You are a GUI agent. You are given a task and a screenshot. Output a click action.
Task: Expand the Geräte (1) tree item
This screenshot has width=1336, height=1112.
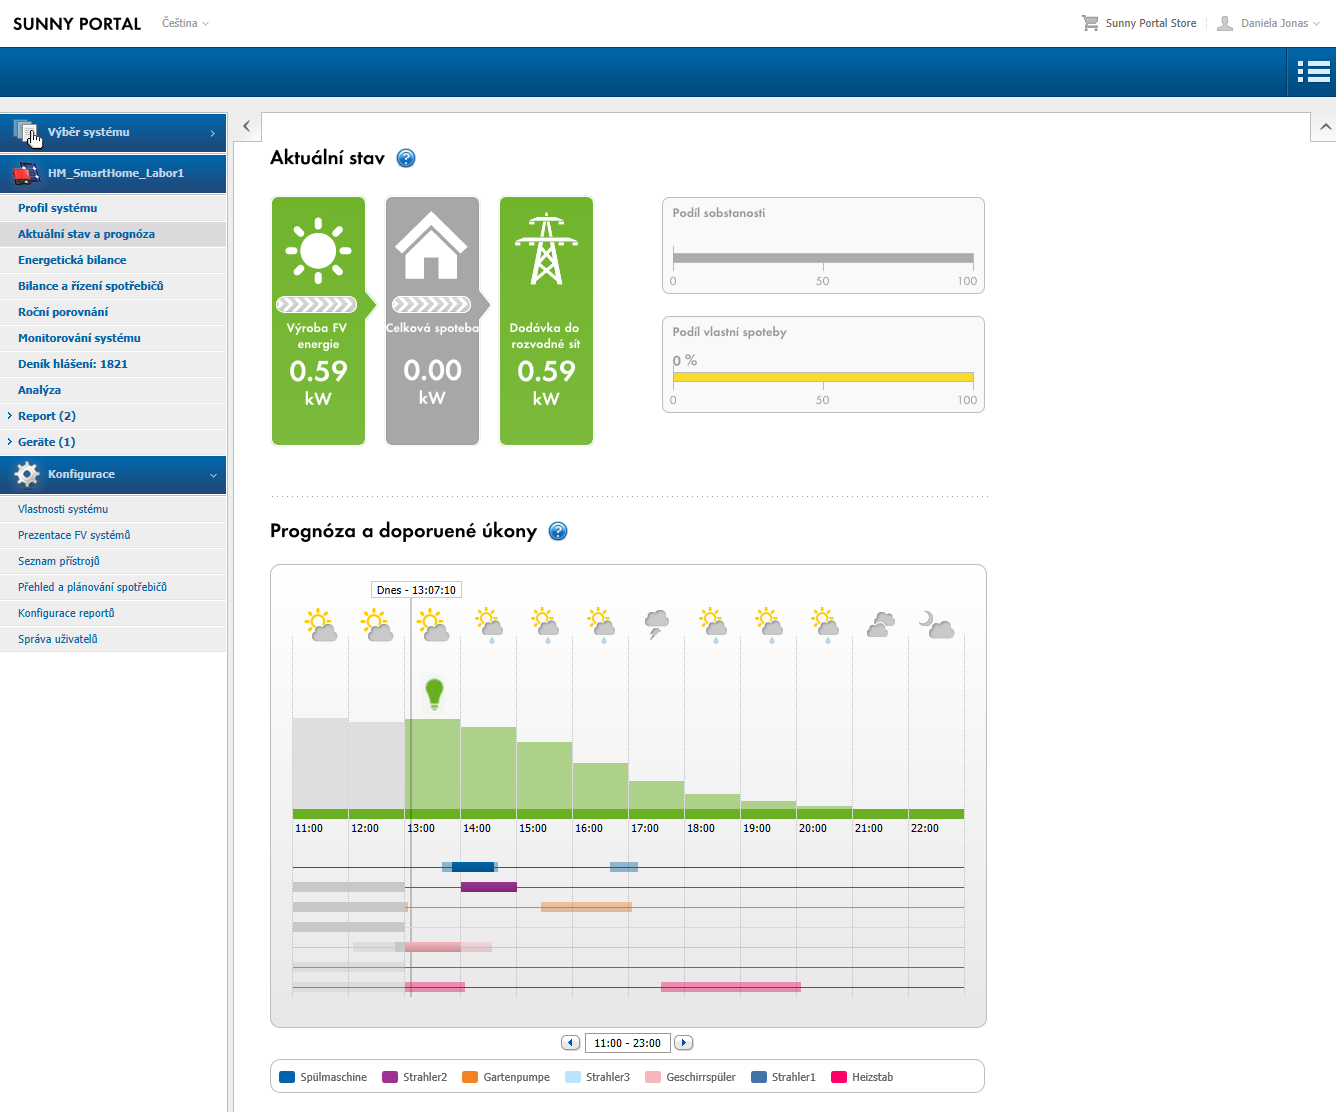(10, 442)
